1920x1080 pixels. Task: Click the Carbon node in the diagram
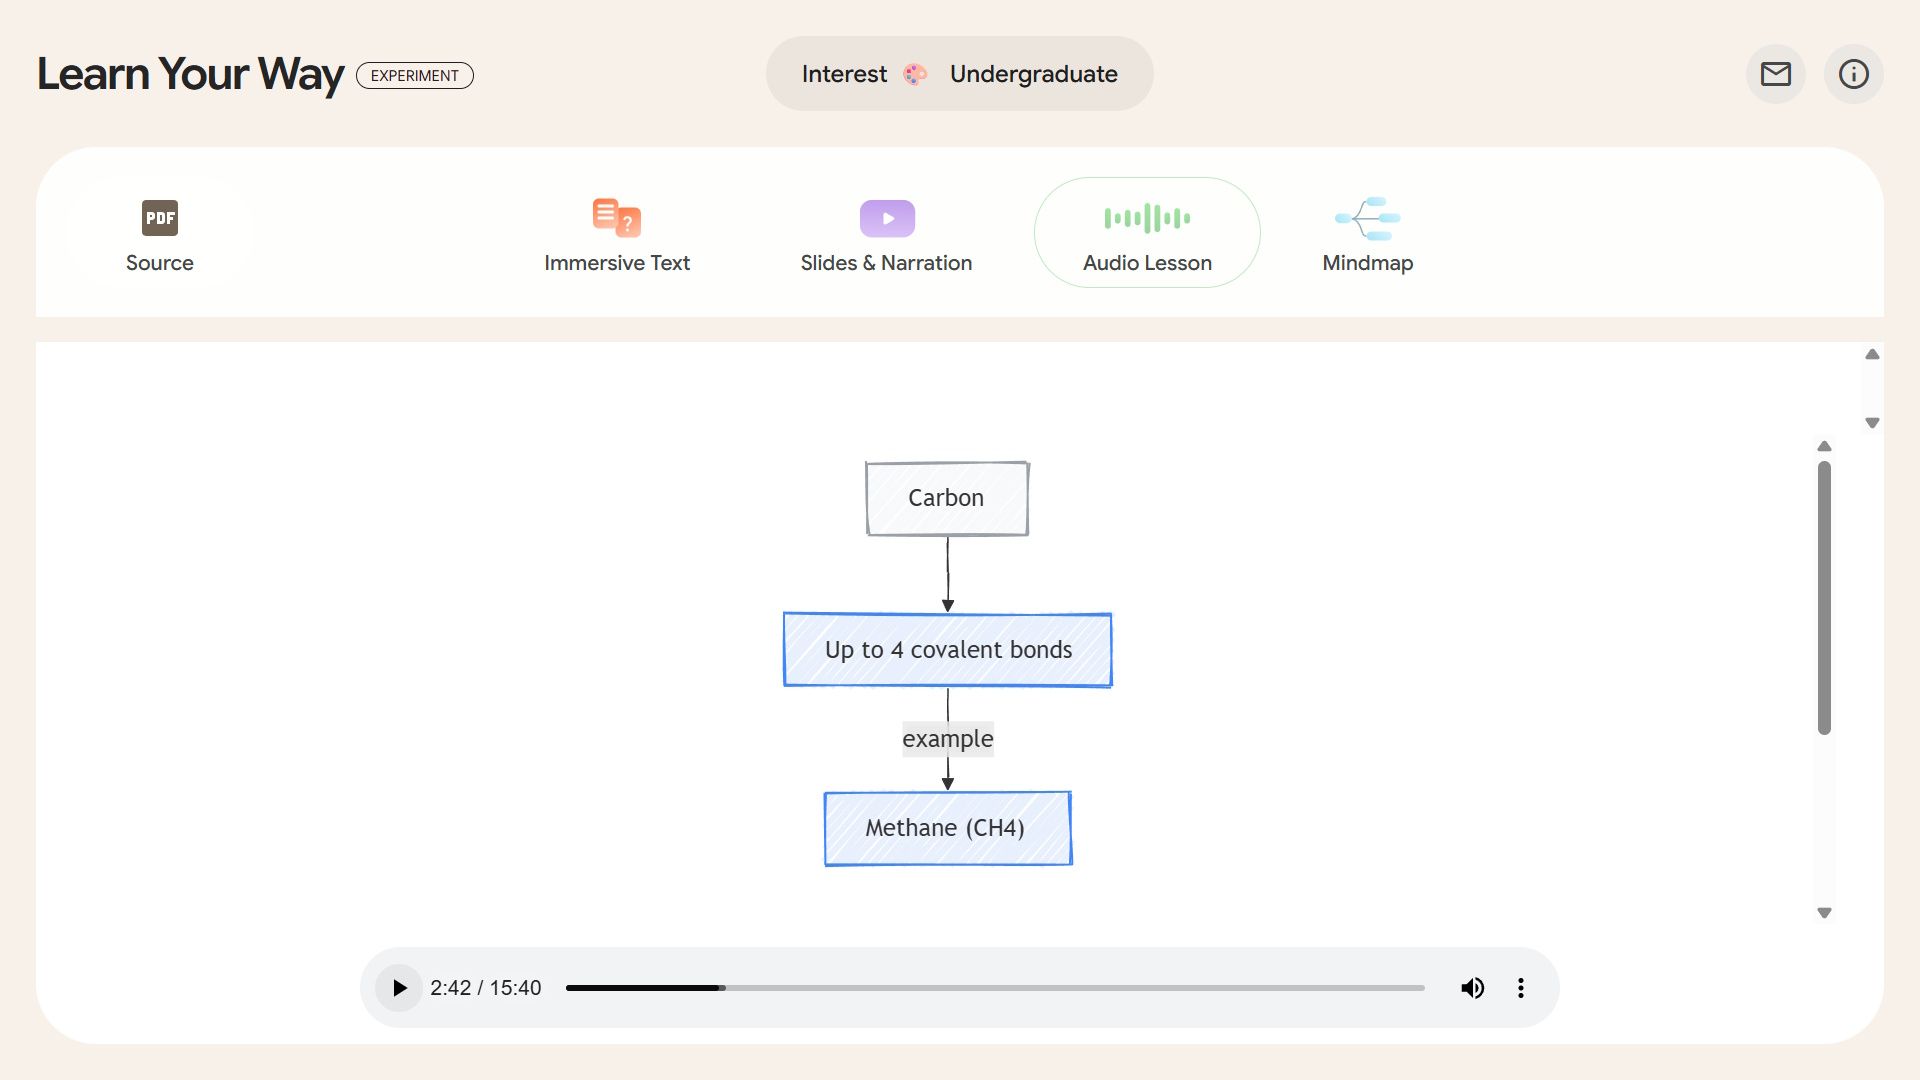click(x=947, y=498)
